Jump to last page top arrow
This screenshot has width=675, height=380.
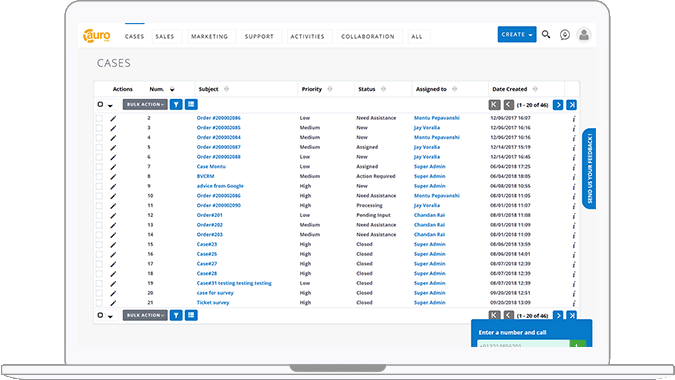pos(572,105)
